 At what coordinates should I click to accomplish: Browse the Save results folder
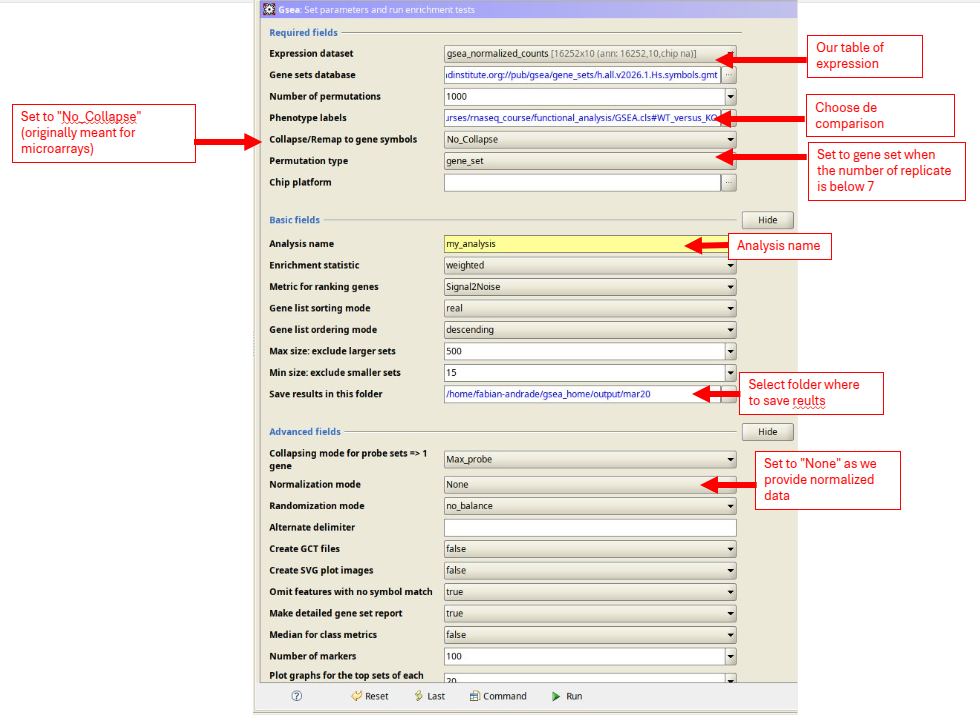click(728, 394)
